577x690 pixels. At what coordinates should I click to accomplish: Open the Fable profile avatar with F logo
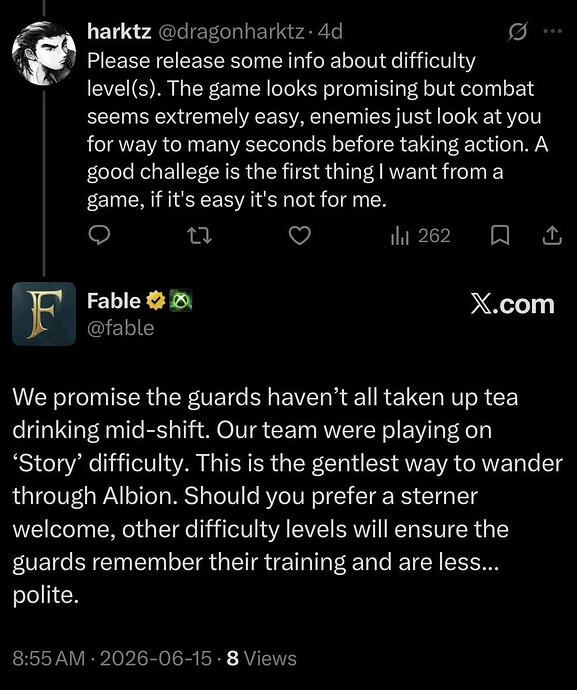[x=44, y=314]
